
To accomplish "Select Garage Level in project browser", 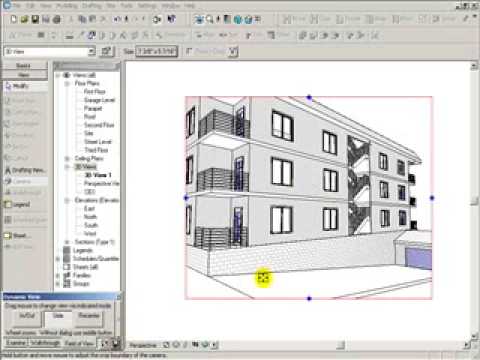I will (x=99, y=100).
